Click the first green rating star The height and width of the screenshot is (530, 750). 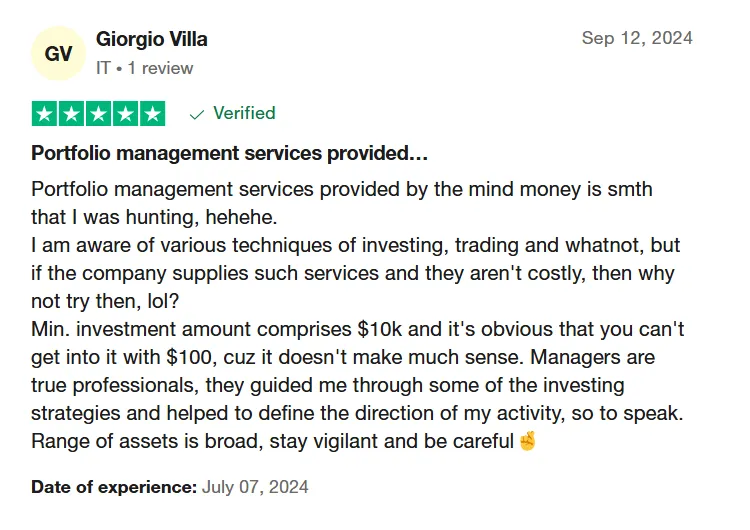point(45,114)
